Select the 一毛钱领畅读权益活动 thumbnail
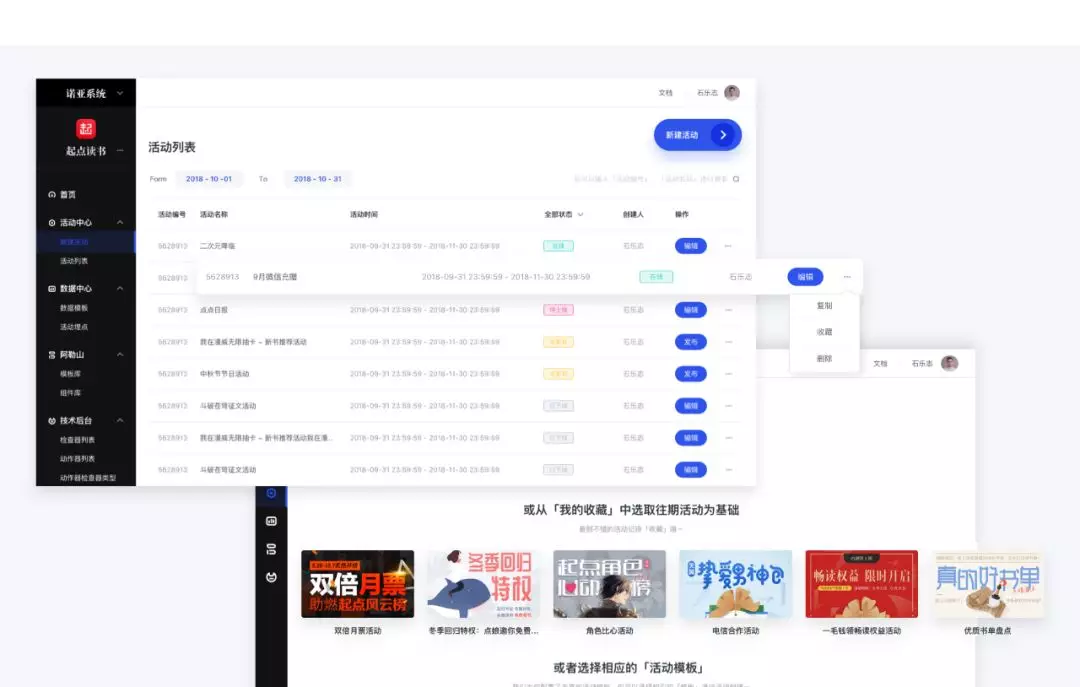 click(x=862, y=584)
